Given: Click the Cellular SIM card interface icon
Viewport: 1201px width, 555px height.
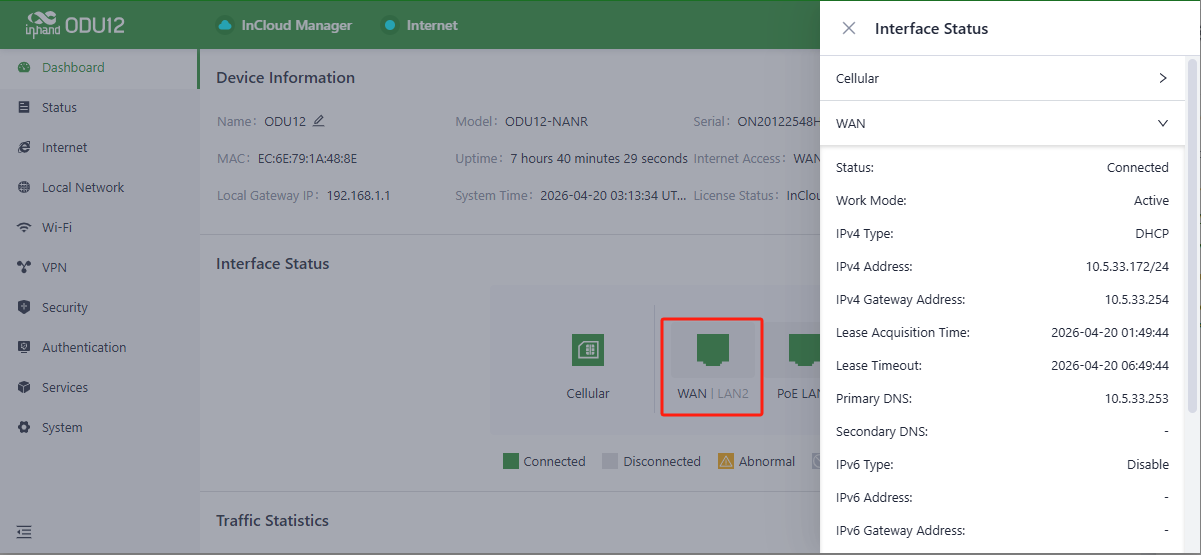Looking at the screenshot, I should point(588,350).
